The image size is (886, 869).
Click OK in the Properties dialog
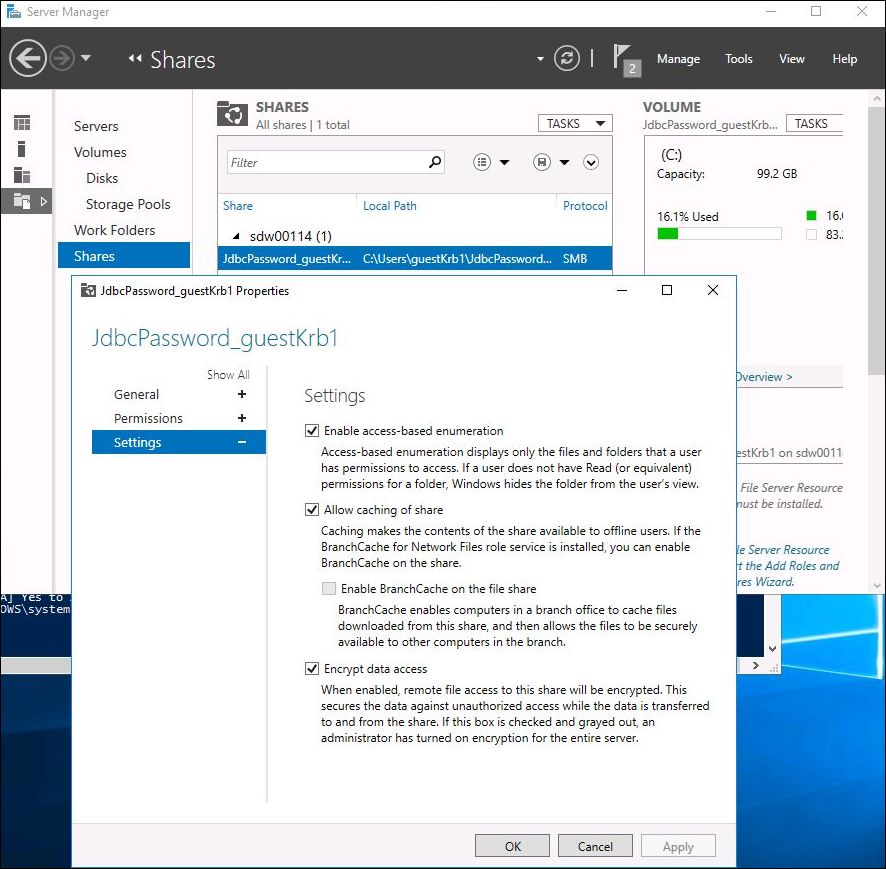[513, 846]
